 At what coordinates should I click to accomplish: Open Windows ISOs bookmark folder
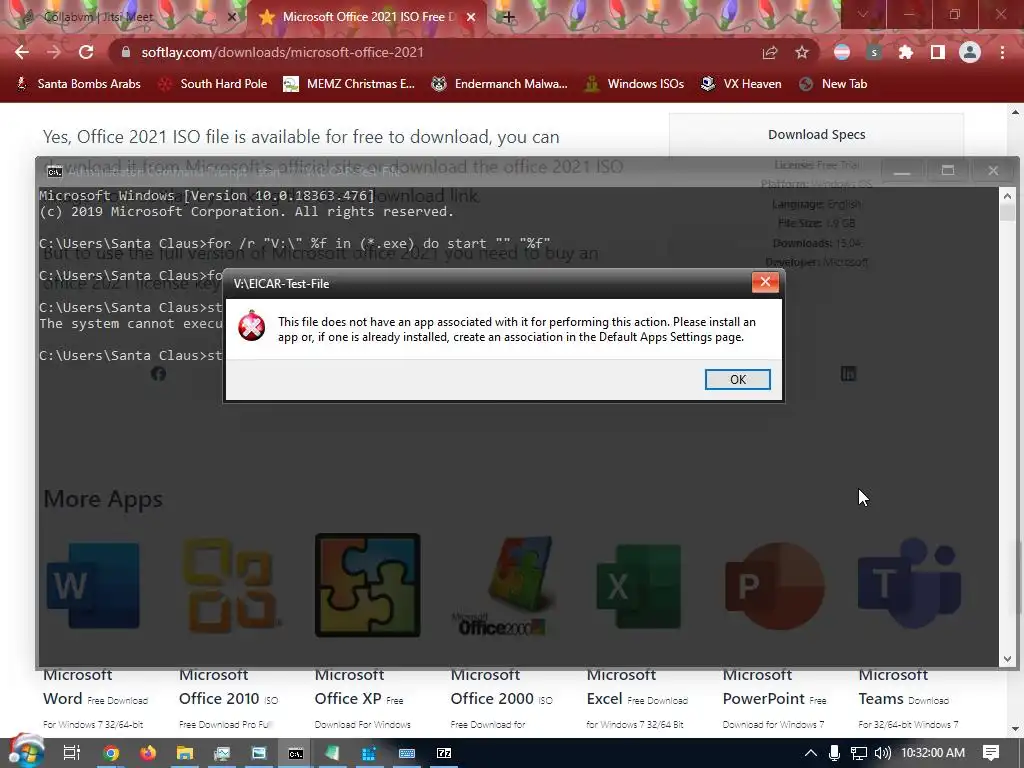click(634, 84)
